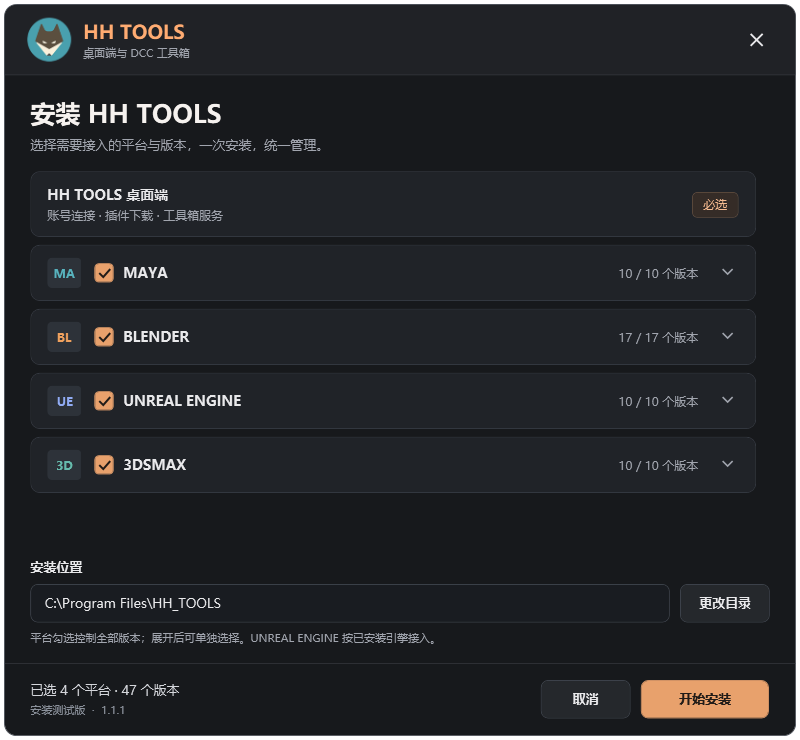The width and height of the screenshot is (800, 740).
Task: Click the 3DSMAX 10 / 10 个版本 count
Action: click(x=658, y=465)
